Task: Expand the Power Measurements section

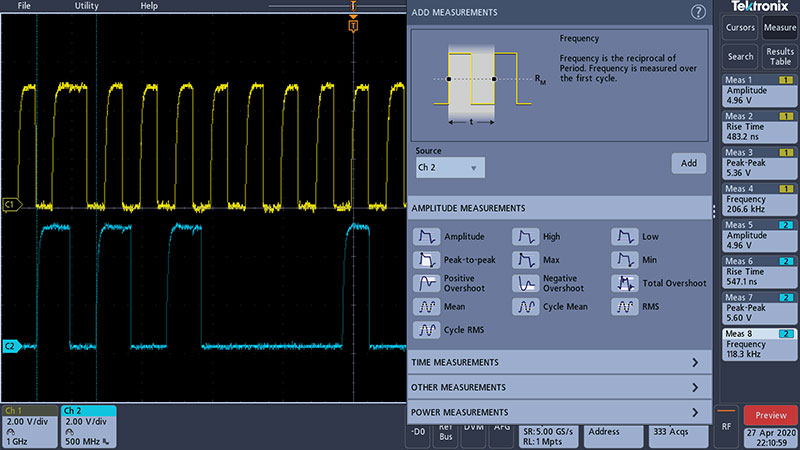Action: pyautogui.click(x=559, y=412)
